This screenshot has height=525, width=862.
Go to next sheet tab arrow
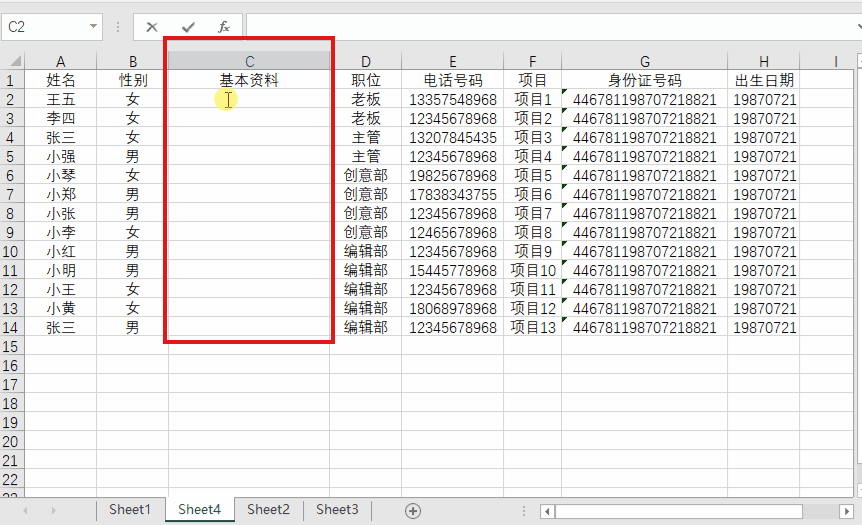click(x=53, y=511)
